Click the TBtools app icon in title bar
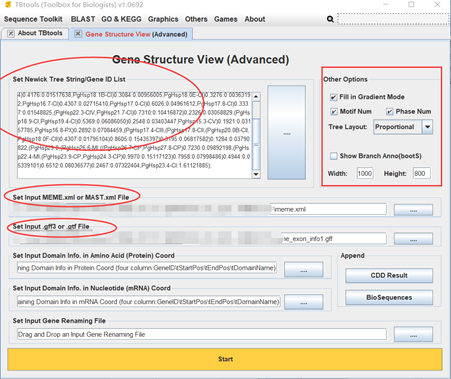The image size is (451, 379). [x=8, y=5]
